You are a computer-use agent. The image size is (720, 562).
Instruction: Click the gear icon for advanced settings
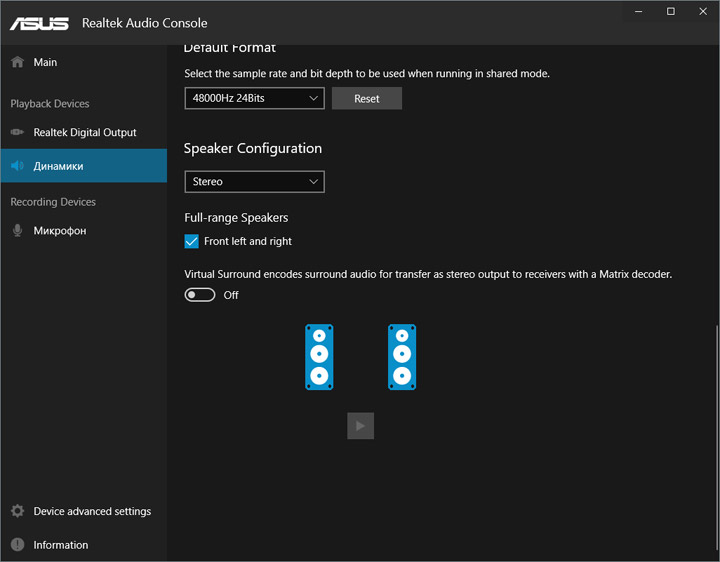(17, 511)
